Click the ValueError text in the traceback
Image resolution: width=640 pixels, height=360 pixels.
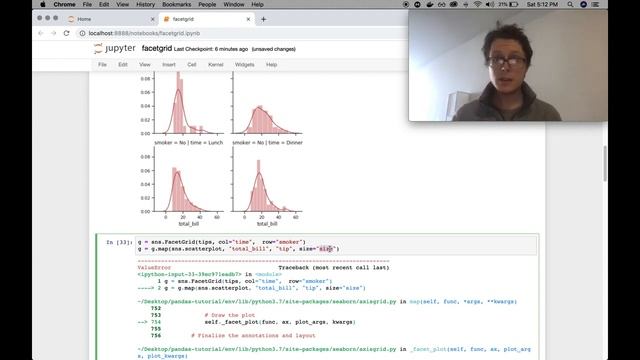click(154, 268)
